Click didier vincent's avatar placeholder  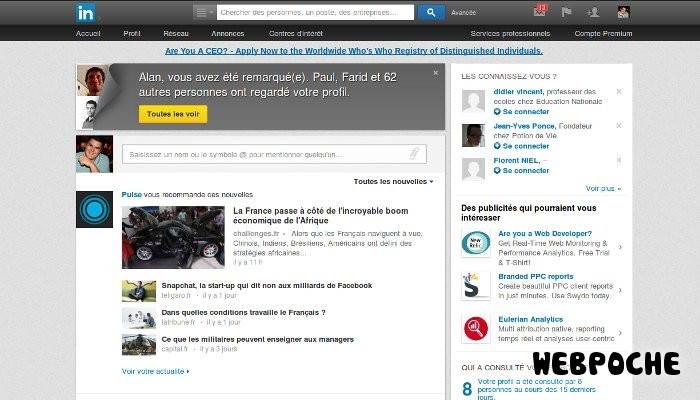(x=473, y=101)
